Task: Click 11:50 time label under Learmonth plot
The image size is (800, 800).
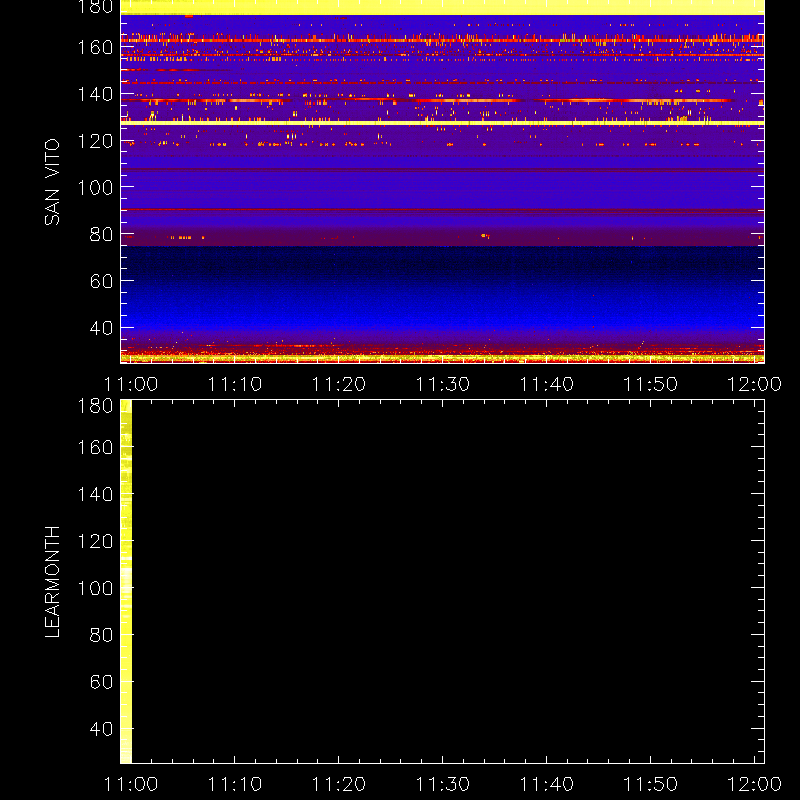Action: pos(651,784)
